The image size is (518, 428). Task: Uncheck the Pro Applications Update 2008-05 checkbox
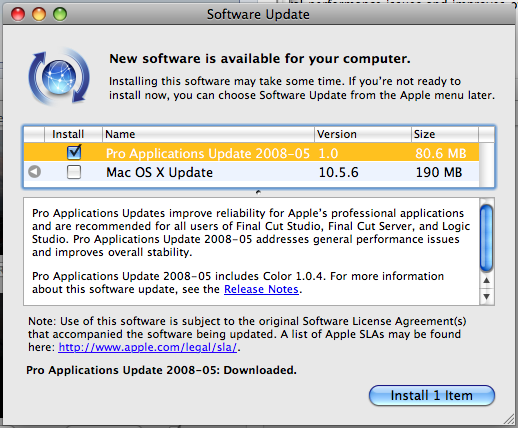click(x=74, y=153)
